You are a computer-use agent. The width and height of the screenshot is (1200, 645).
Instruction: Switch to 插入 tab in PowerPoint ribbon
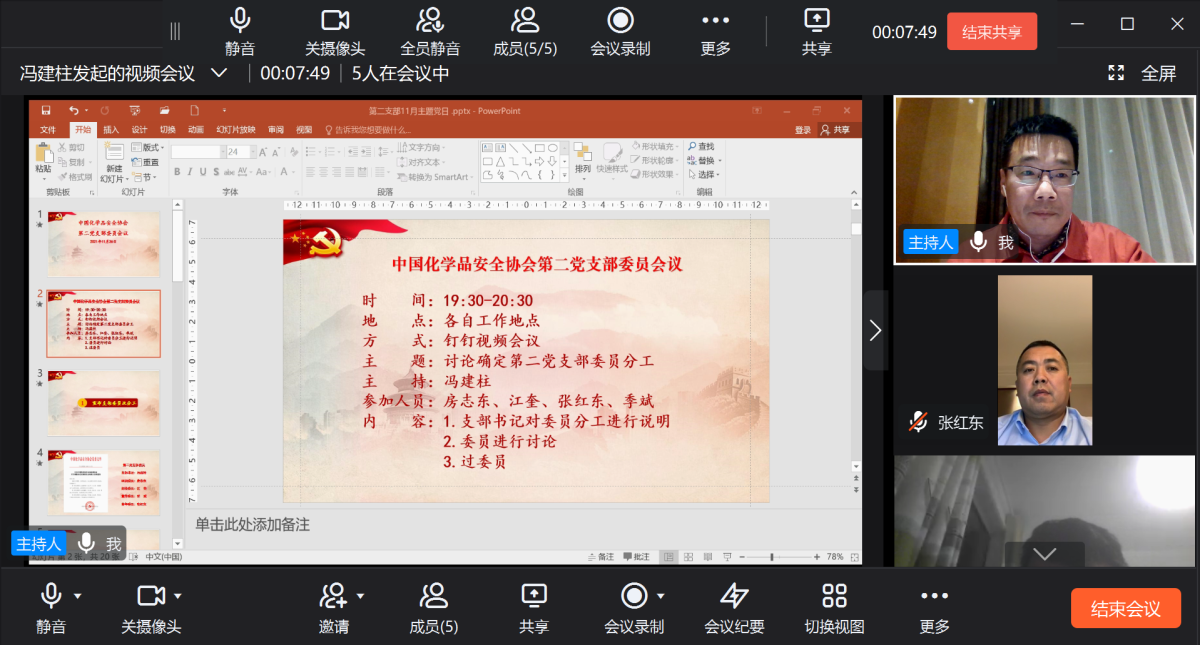111,130
